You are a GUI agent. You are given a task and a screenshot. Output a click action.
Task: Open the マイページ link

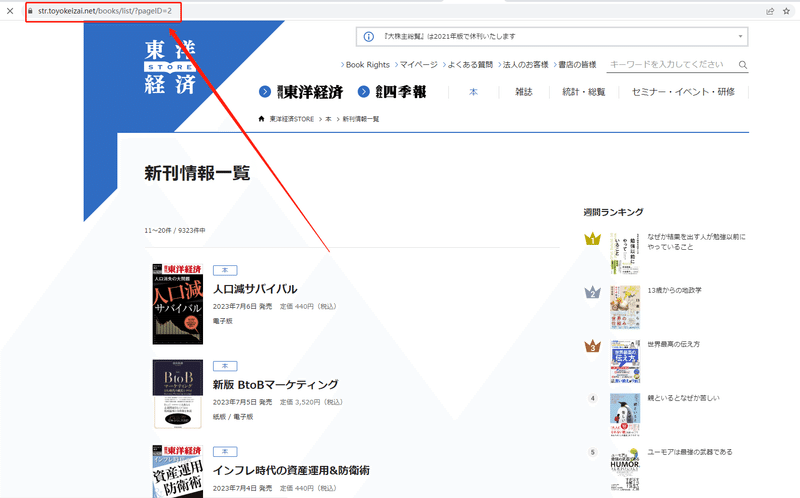pyautogui.click(x=418, y=65)
